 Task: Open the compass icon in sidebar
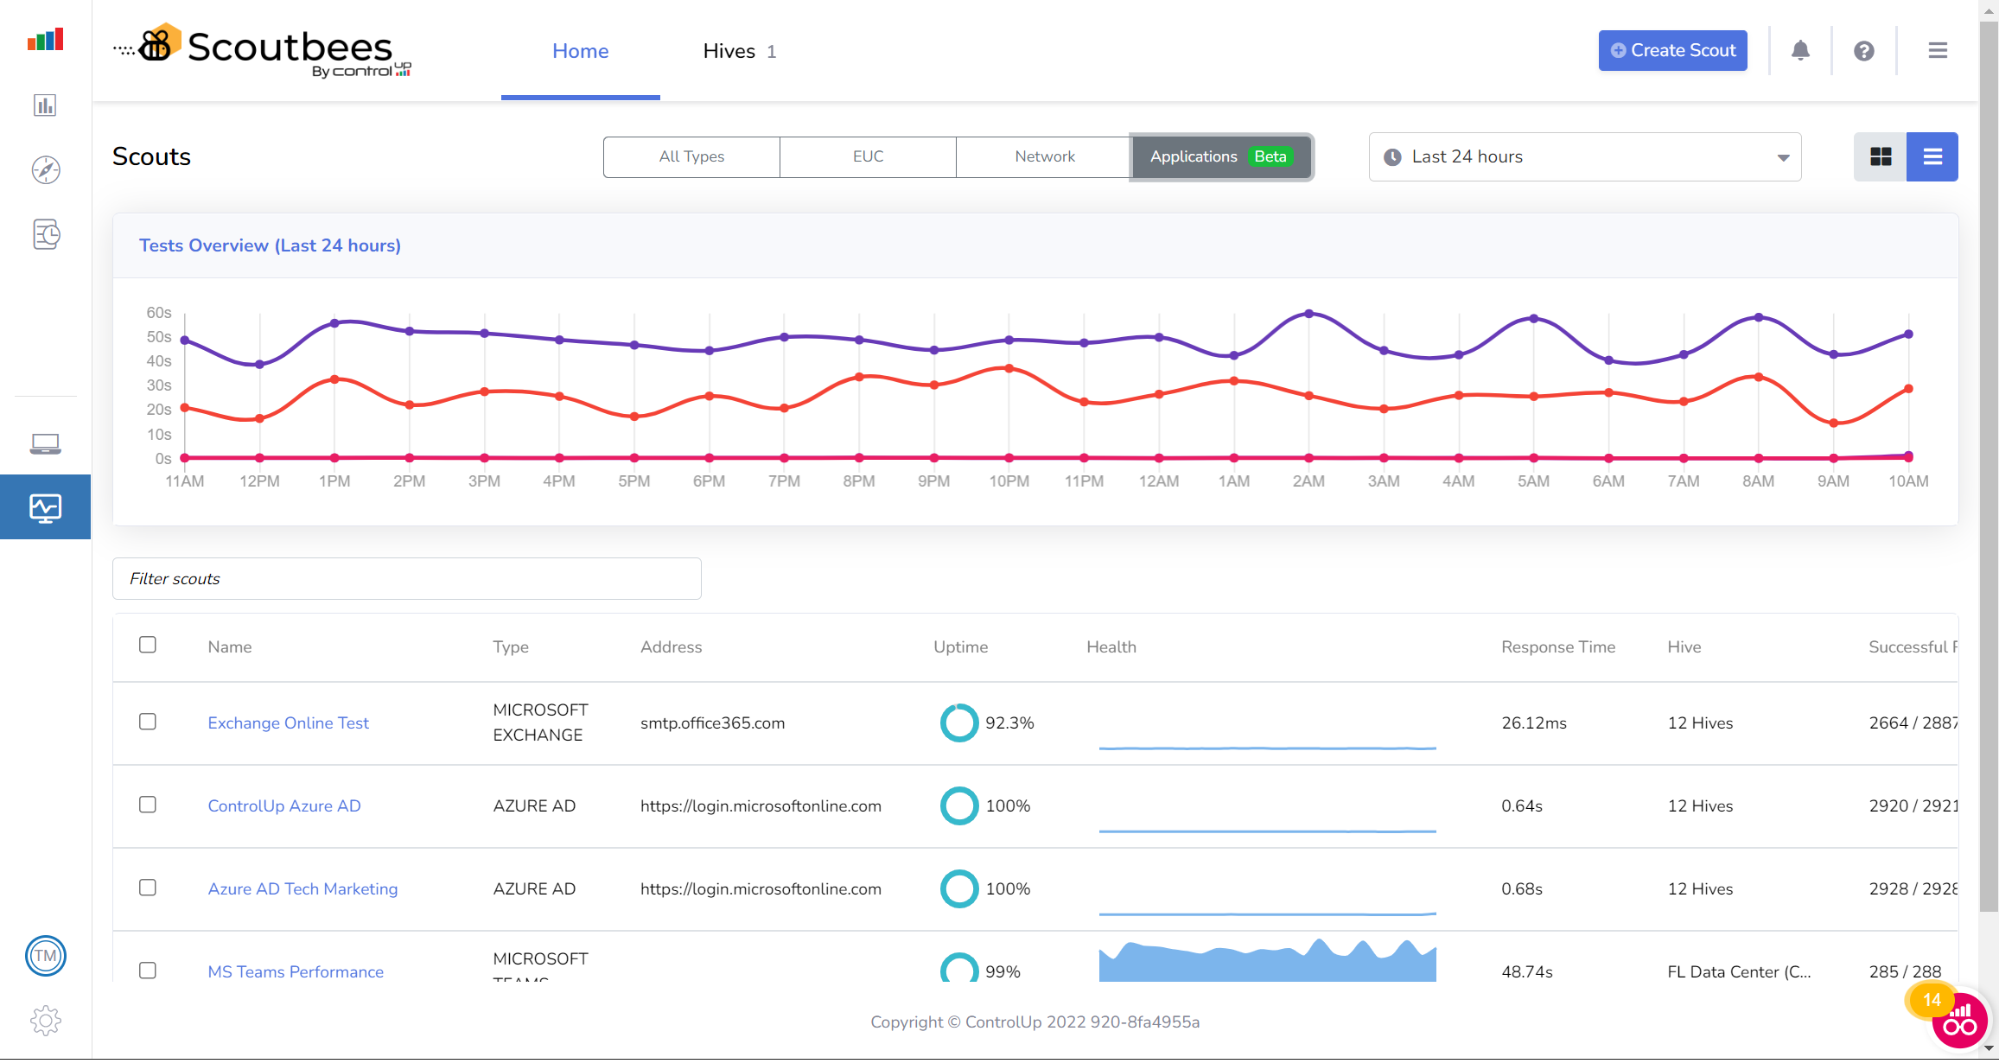click(x=45, y=170)
